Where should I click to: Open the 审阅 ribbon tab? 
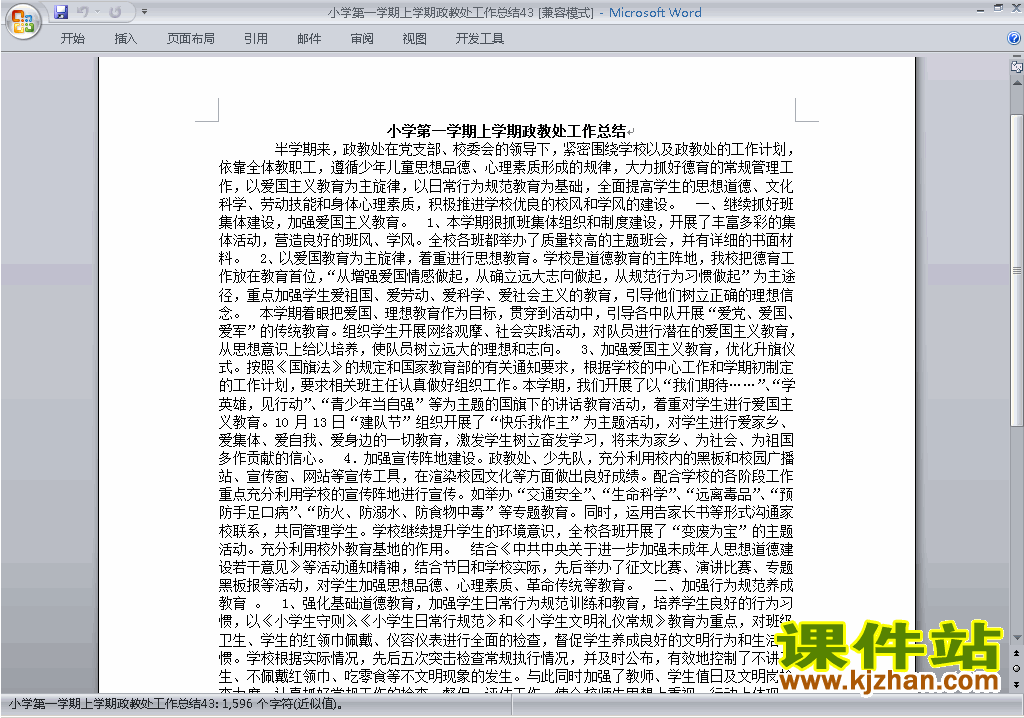pos(362,39)
